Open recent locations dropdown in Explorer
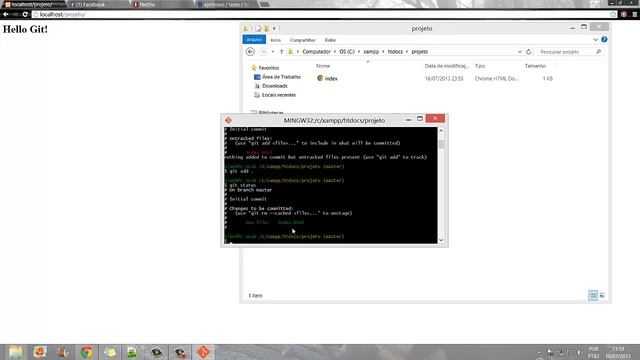640x360 pixels. pos(273,52)
